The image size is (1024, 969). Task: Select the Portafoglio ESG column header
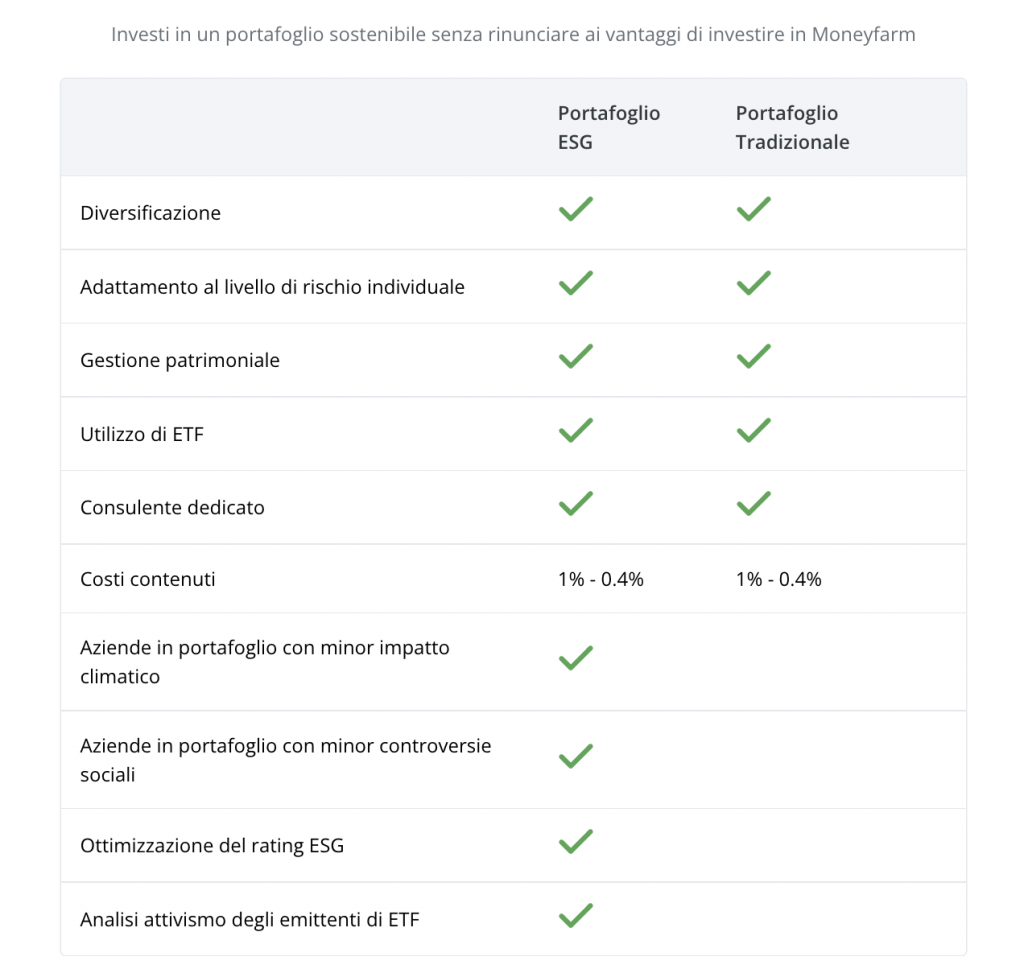tap(609, 127)
